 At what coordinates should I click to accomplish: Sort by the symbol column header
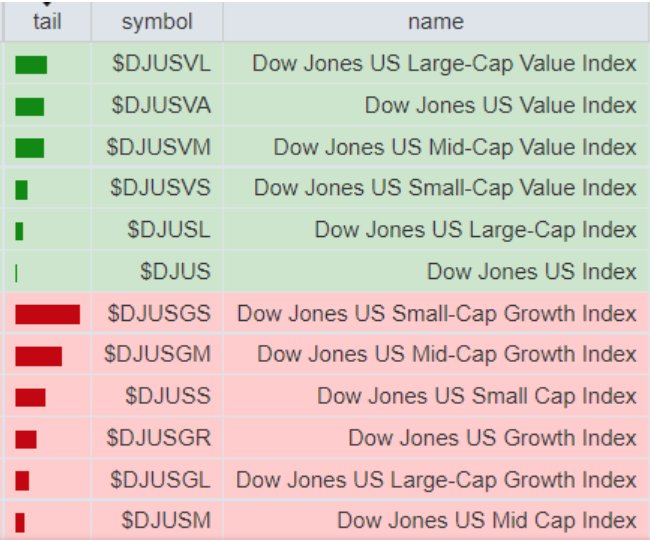coord(157,21)
